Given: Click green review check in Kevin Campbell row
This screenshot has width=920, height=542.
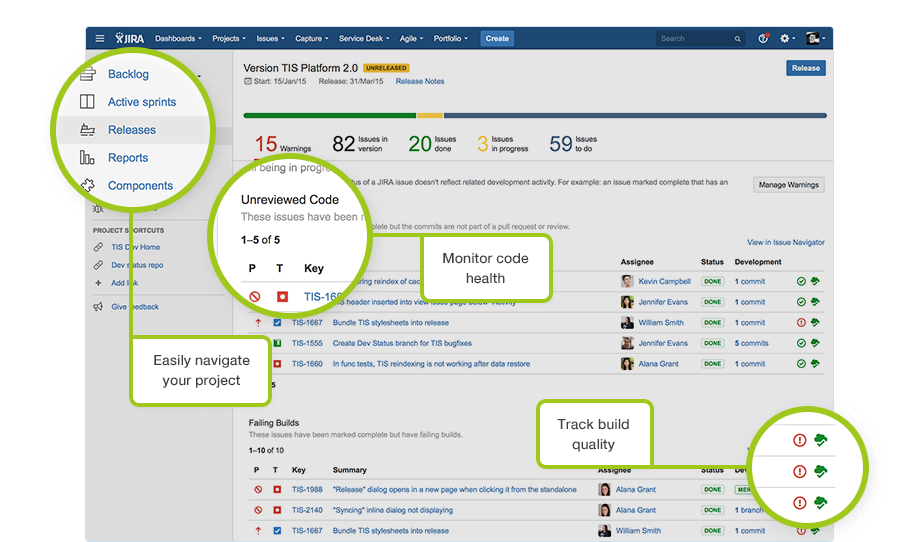Looking at the screenshot, I should tap(801, 282).
